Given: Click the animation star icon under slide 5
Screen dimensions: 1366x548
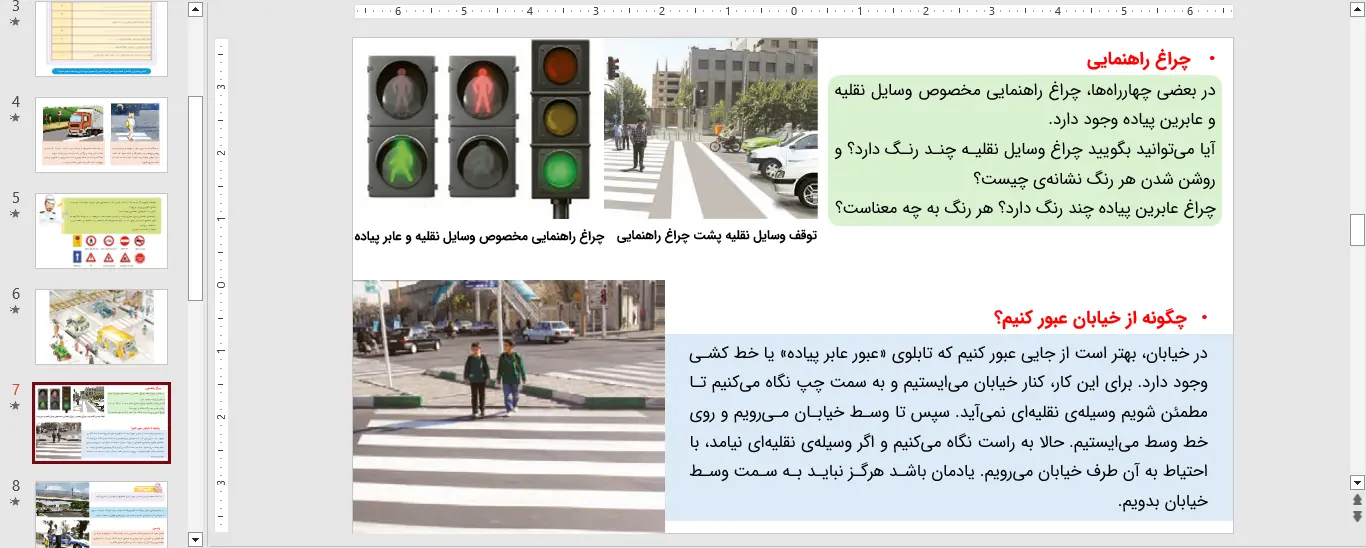Looking at the screenshot, I should [15, 213].
